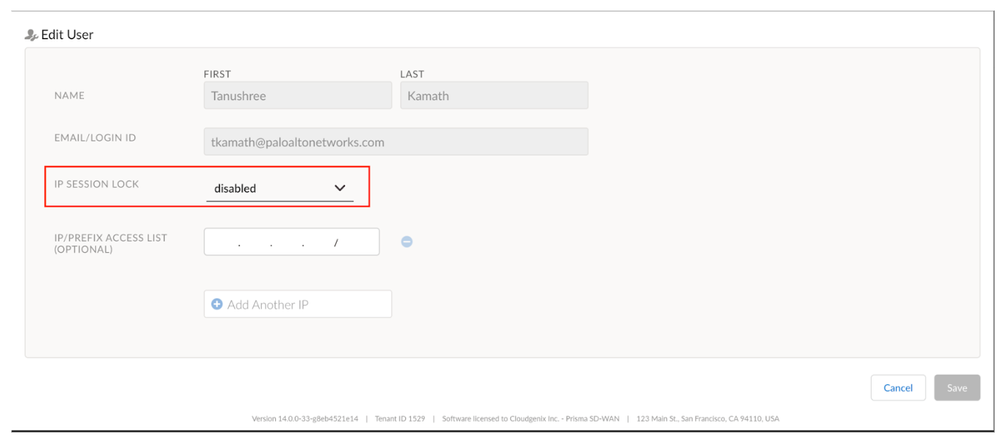Click the Tenant ID 1529 footer text
Image resolution: width=999 pixels, height=441 pixels.
point(401,418)
